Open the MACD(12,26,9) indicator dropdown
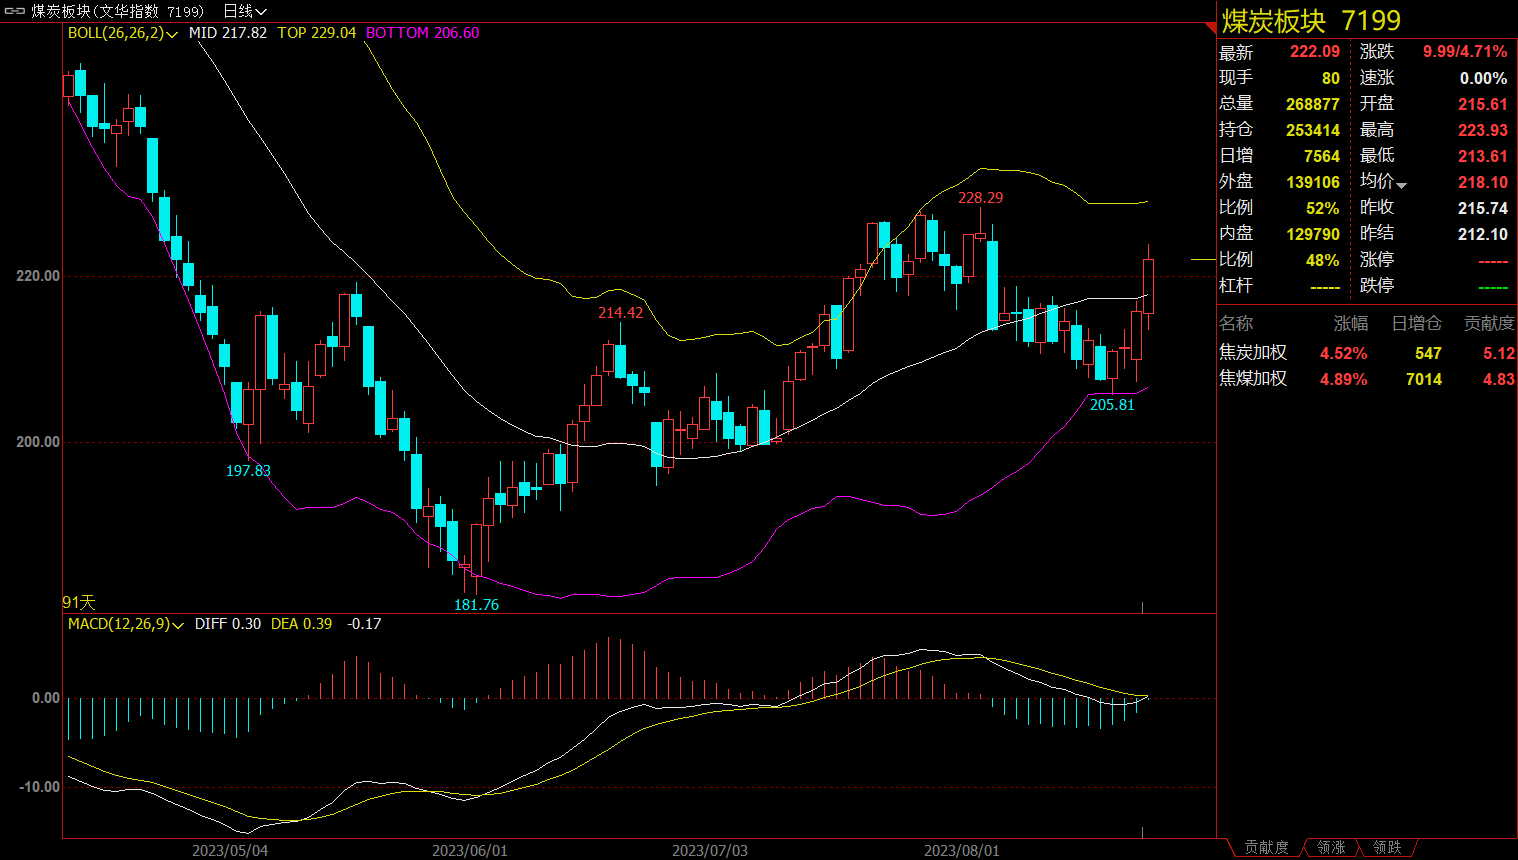1518x860 pixels. point(125,624)
